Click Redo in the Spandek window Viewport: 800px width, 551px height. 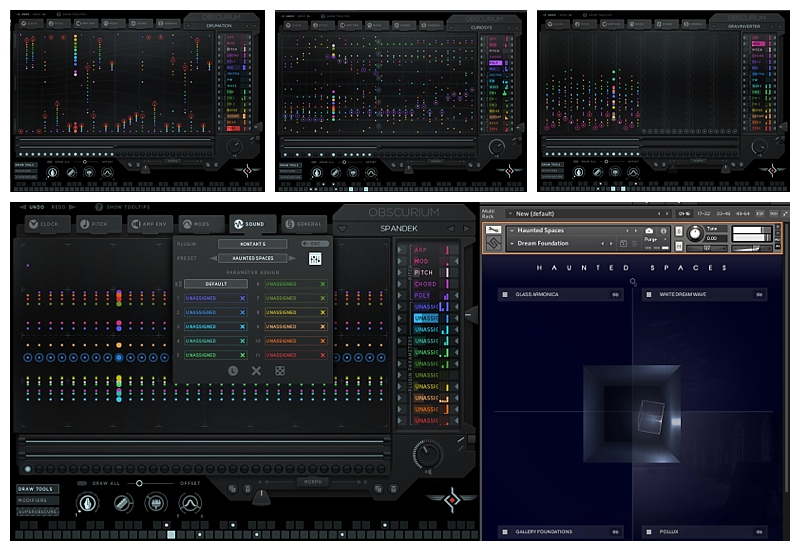[63, 207]
